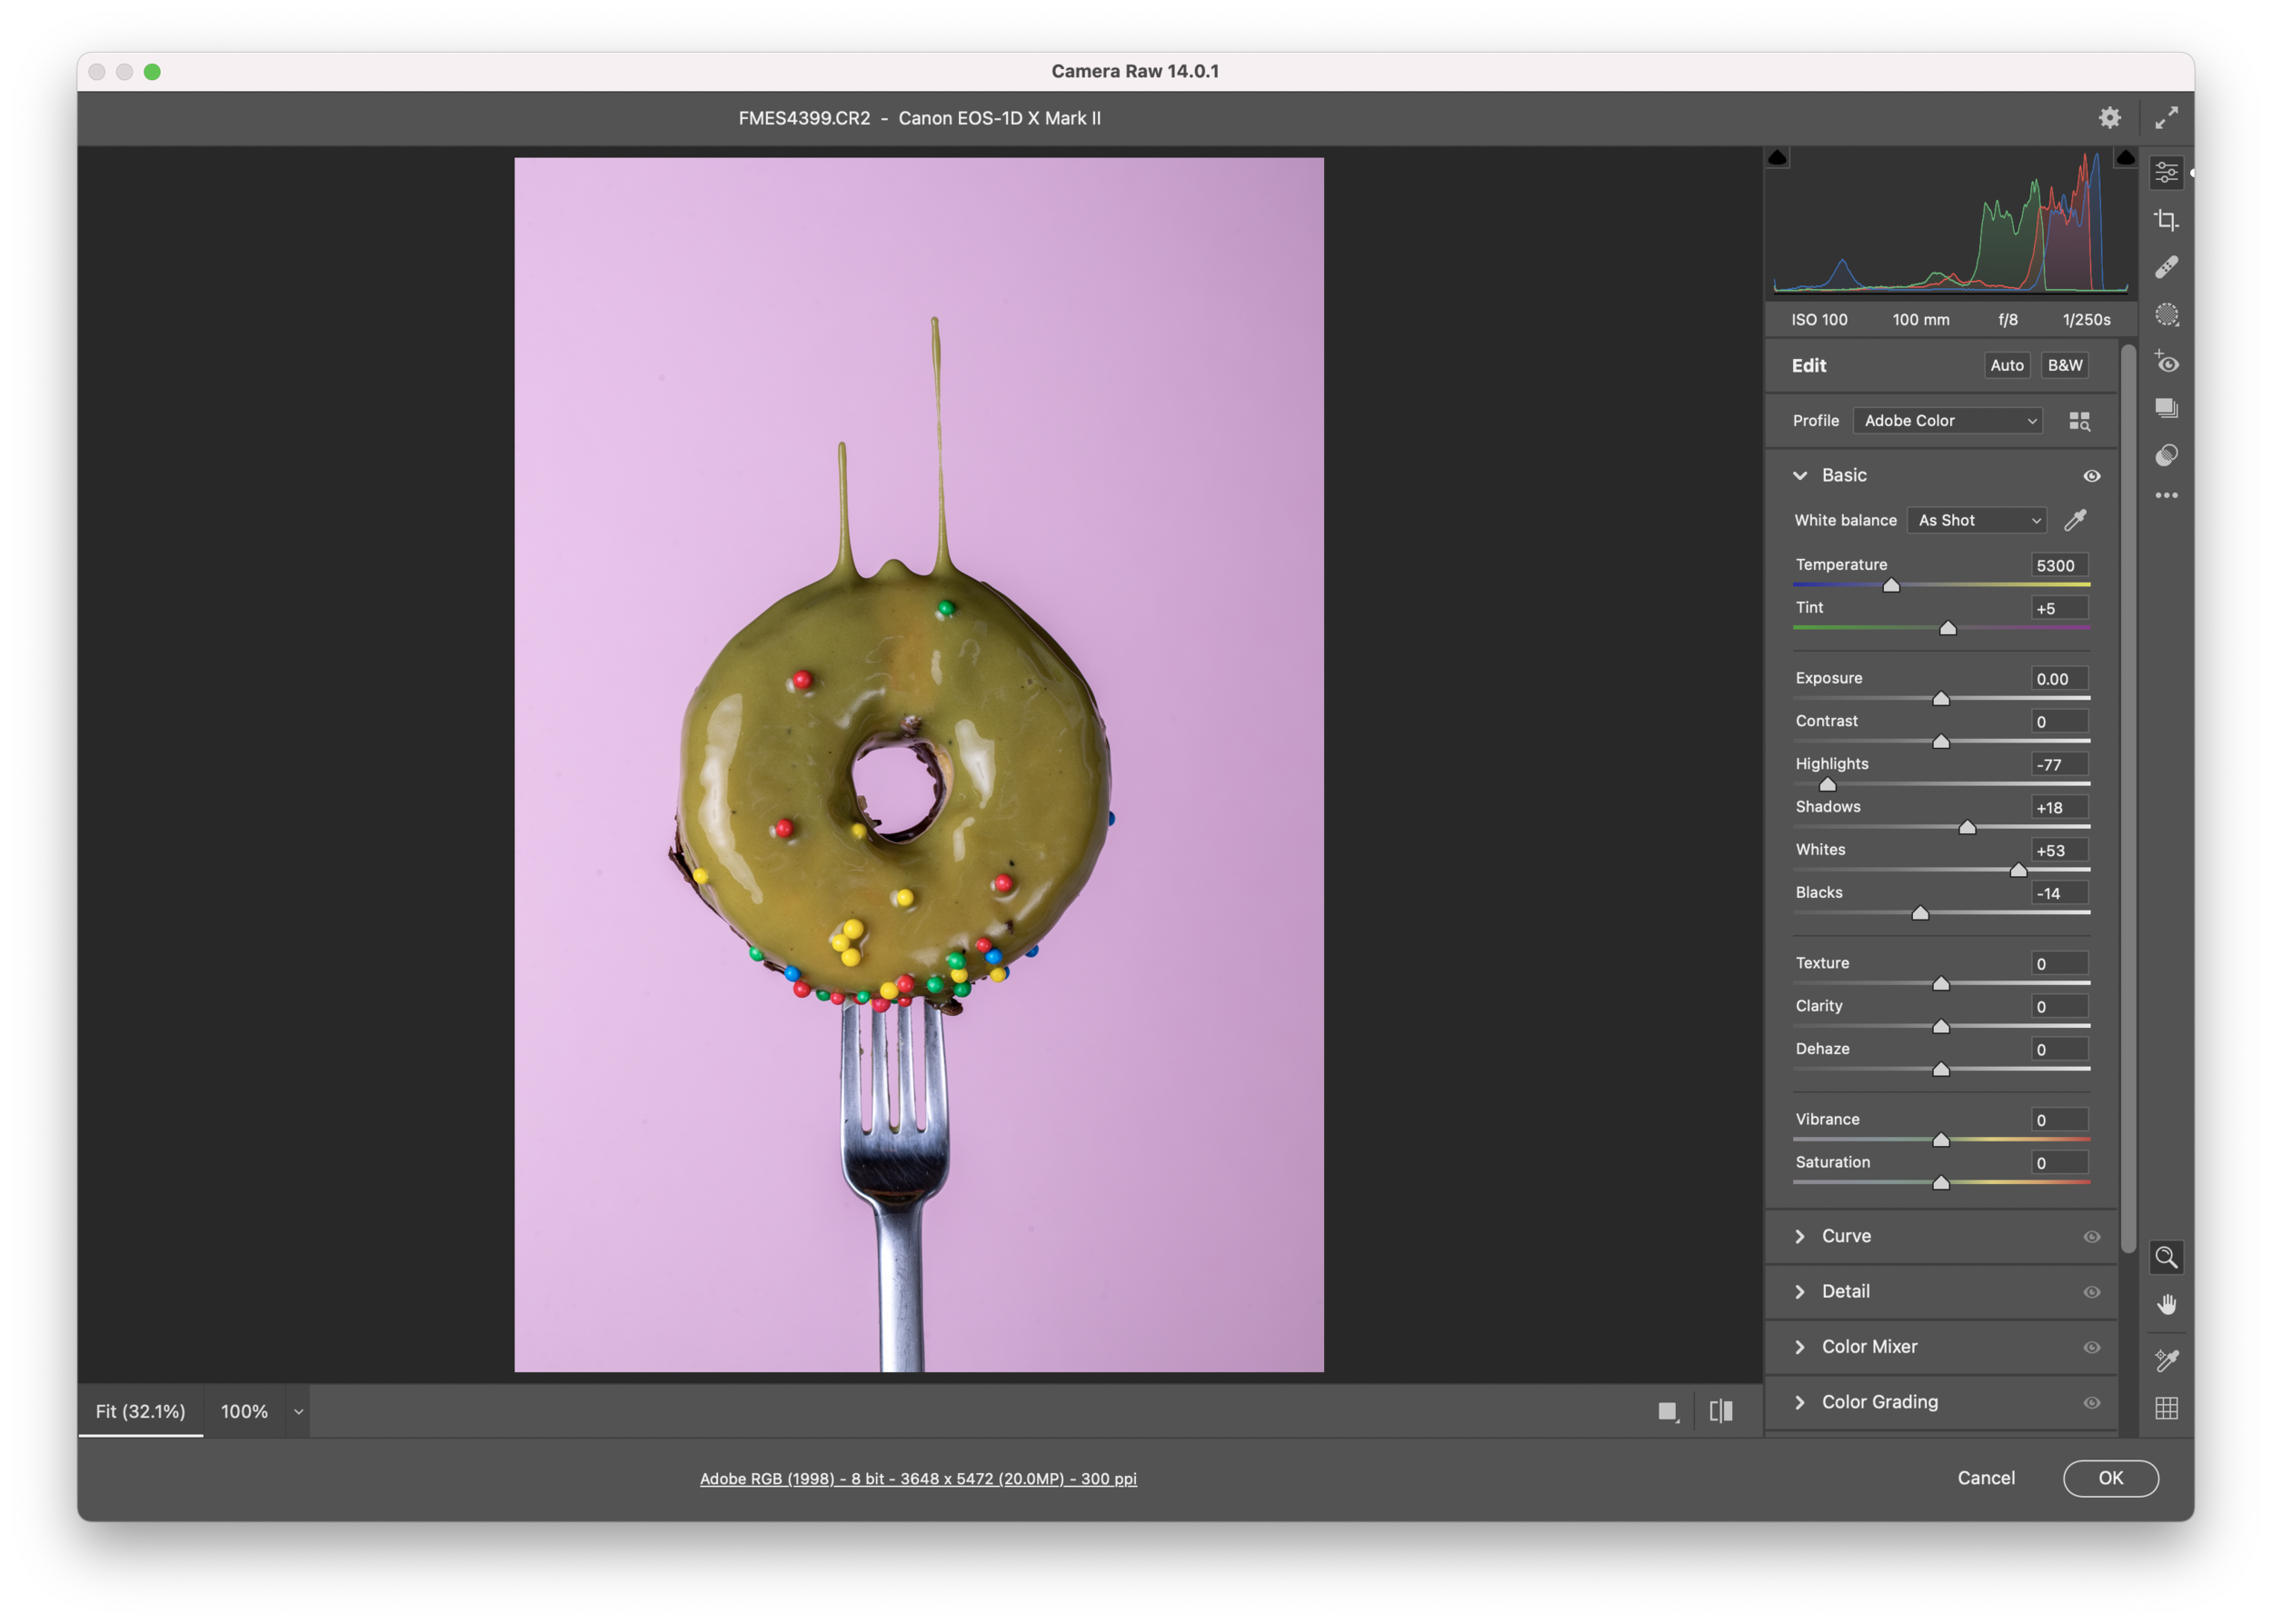Toggle the grid overlay icon

click(2166, 1408)
